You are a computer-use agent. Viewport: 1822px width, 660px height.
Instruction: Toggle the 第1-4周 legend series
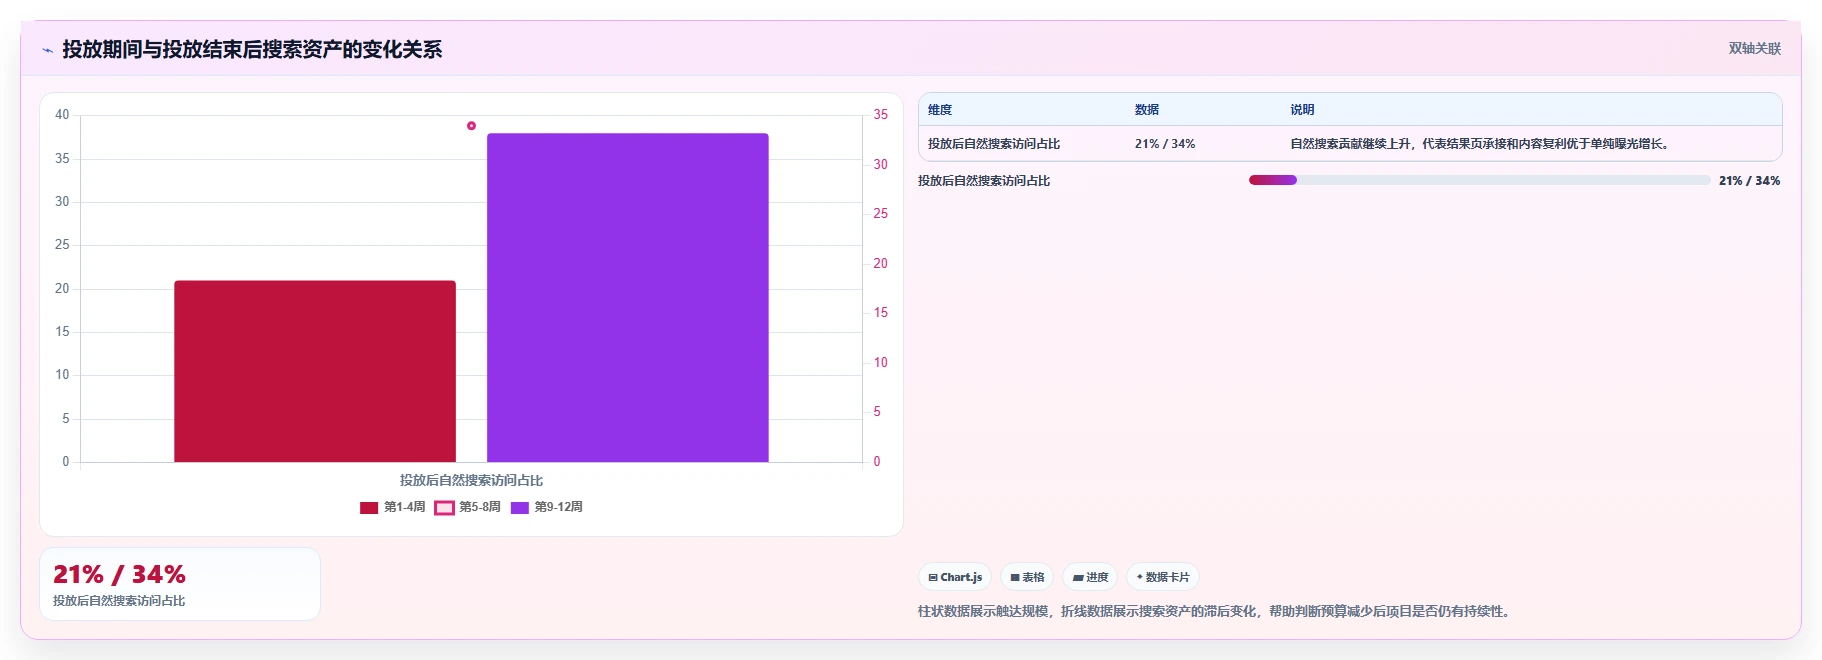(392, 507)
